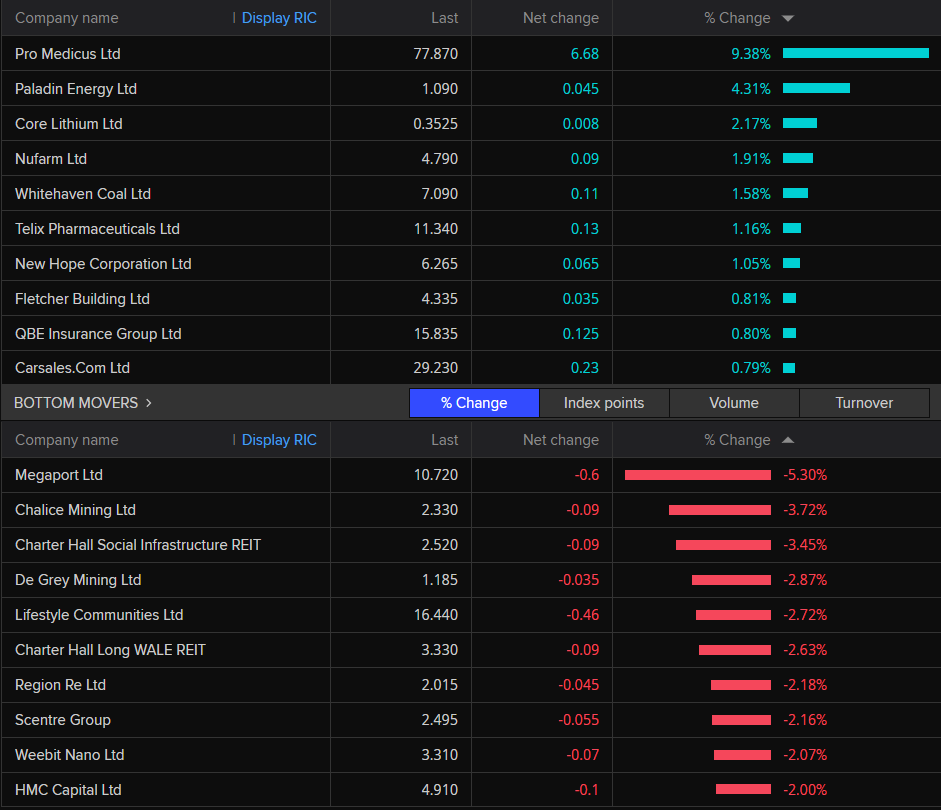Switch to the Volume tab
Screen dimensions: 941x810
pos(734,403)
